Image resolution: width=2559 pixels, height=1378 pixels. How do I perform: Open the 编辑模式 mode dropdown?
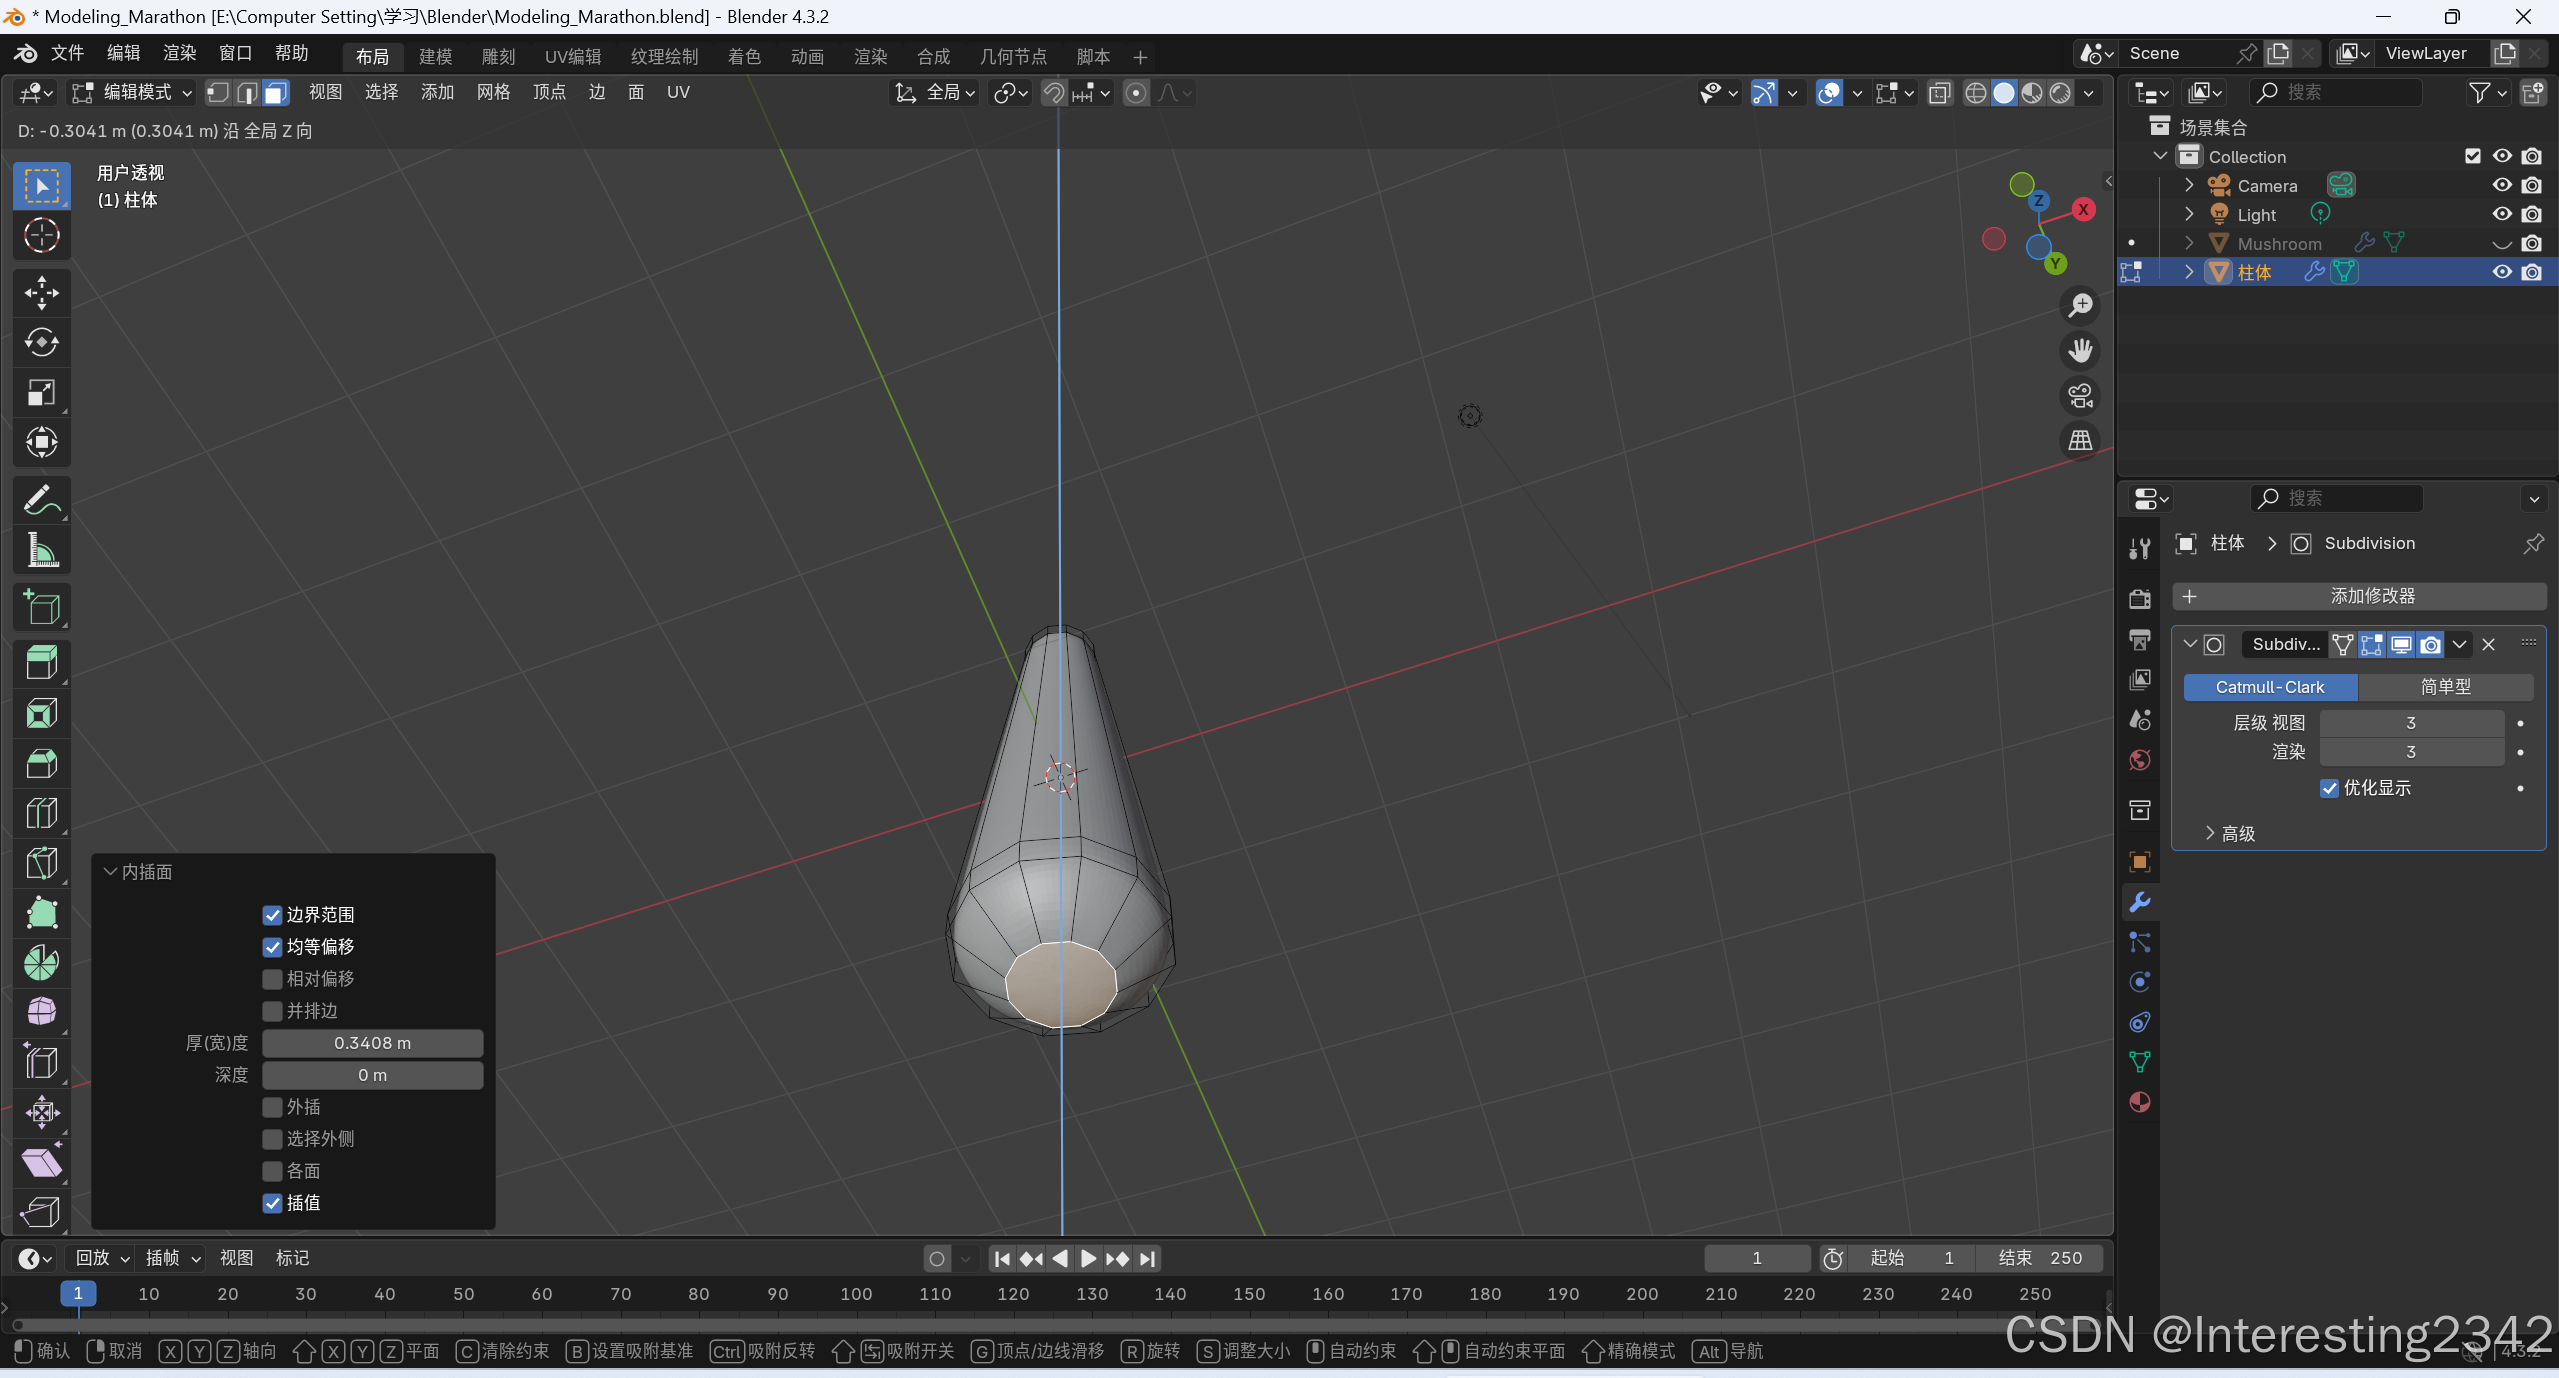point(132,93)
